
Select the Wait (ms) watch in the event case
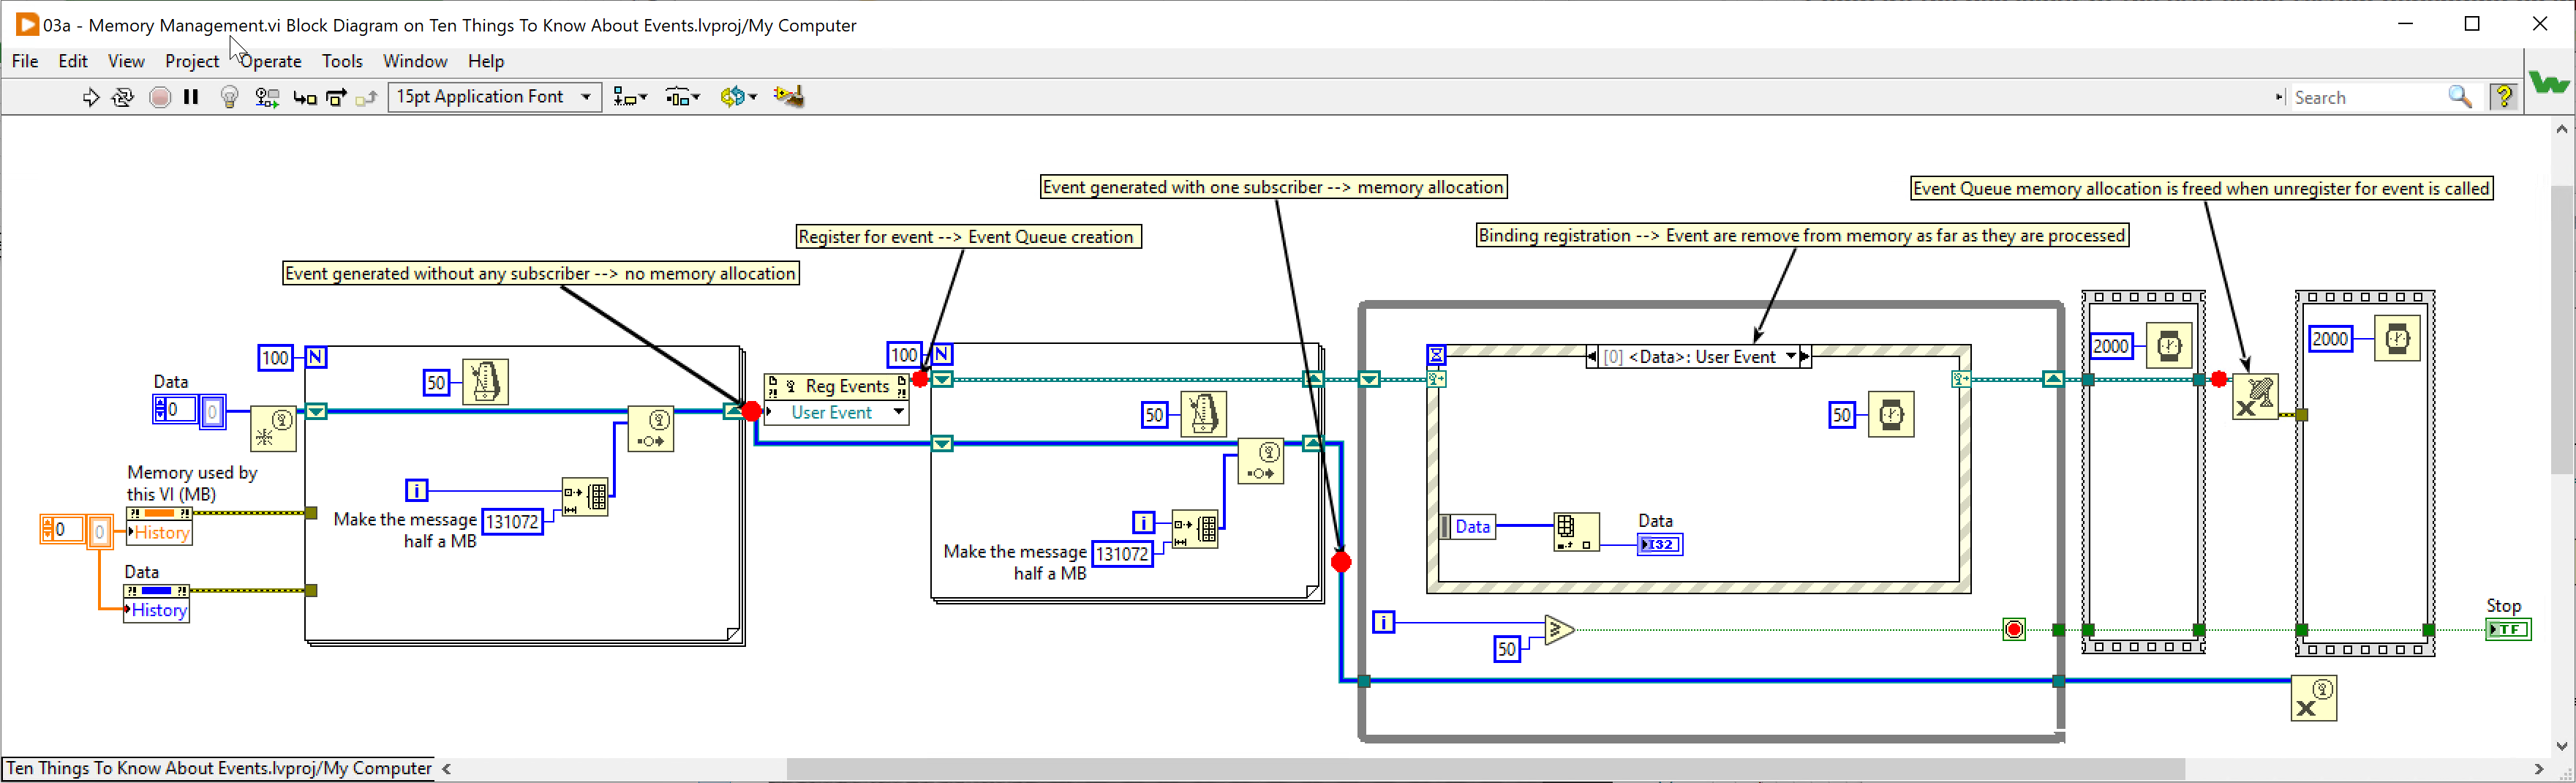tap(1891, 414)
